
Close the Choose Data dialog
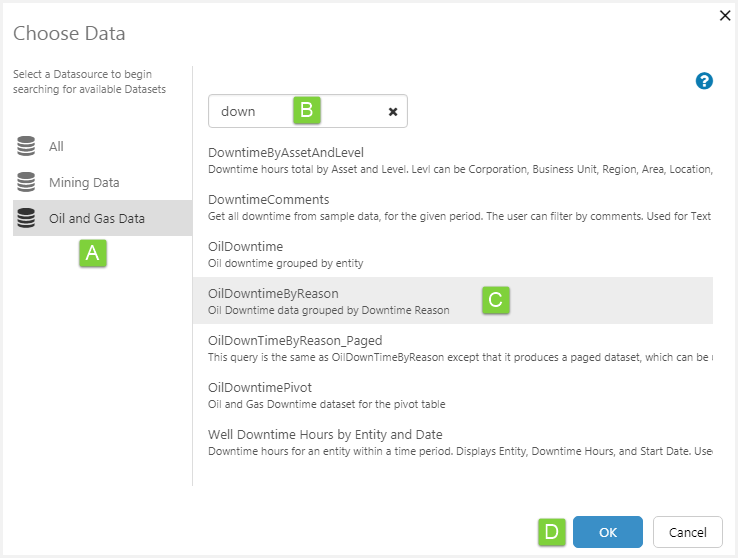[725, 15]
